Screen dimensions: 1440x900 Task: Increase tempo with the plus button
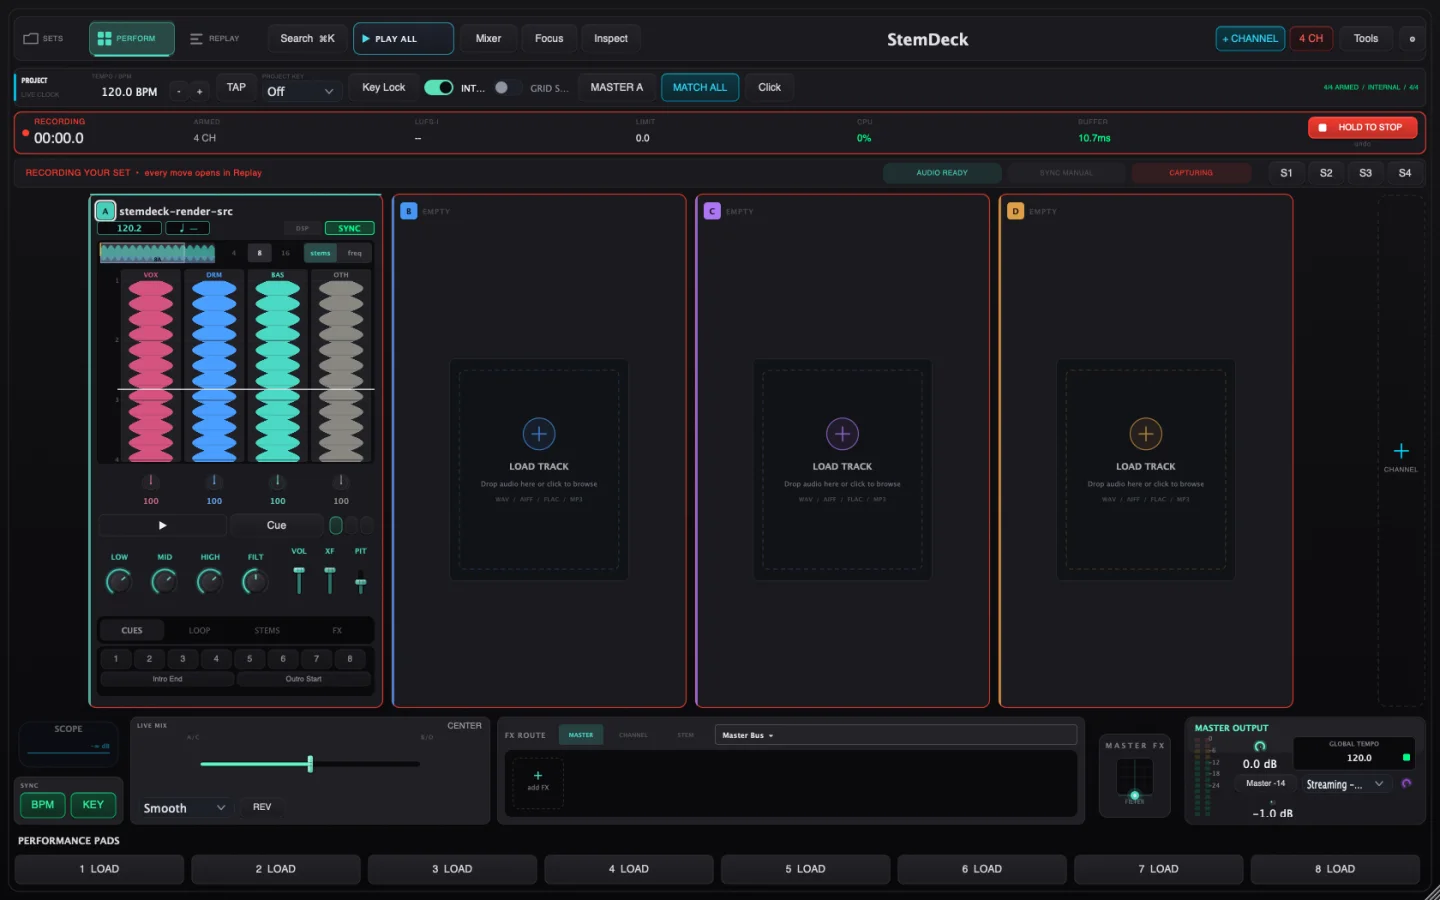199,91
